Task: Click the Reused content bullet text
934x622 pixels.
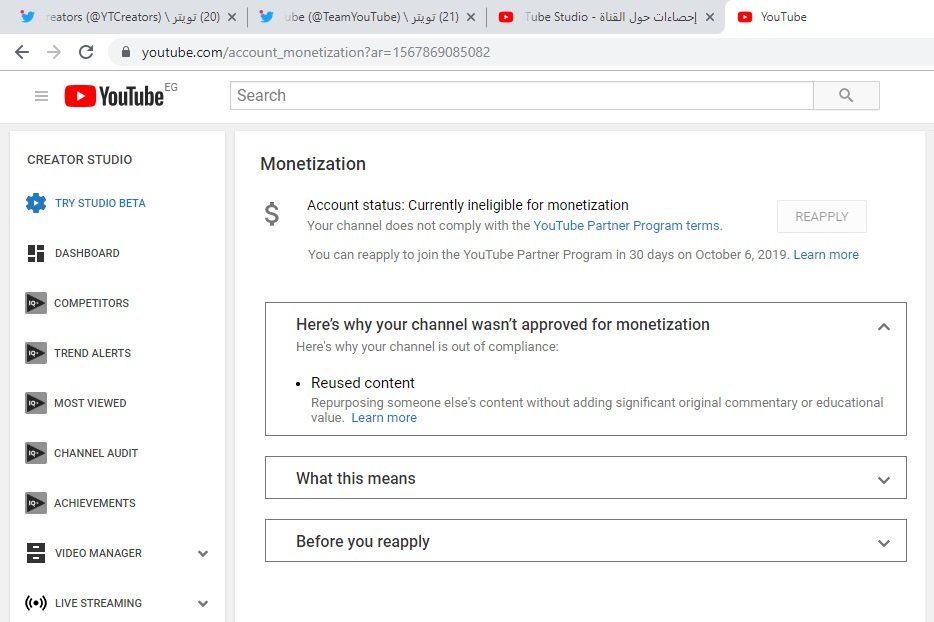Action: click(x=363, y=383)
